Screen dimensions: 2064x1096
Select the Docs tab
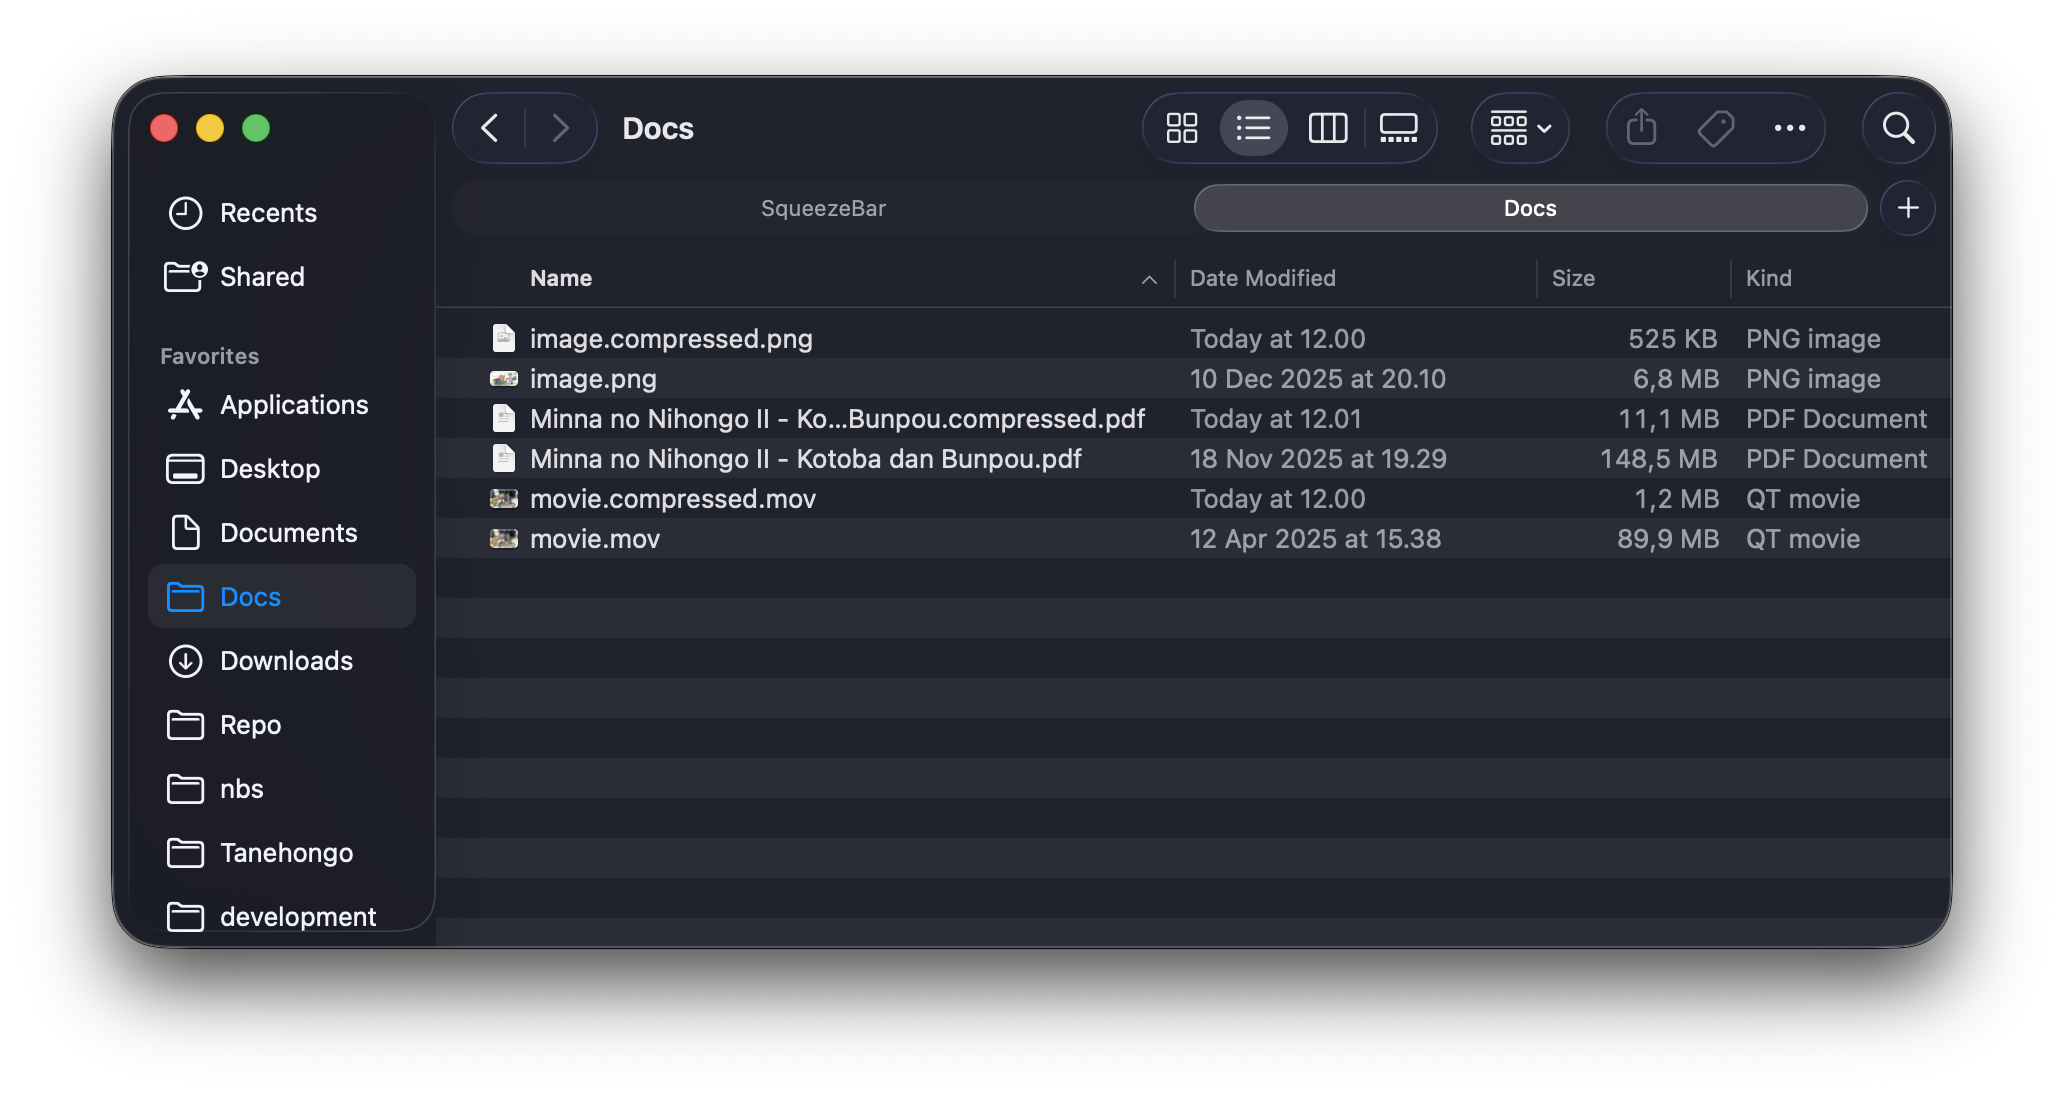click(x=1529, y=208)
